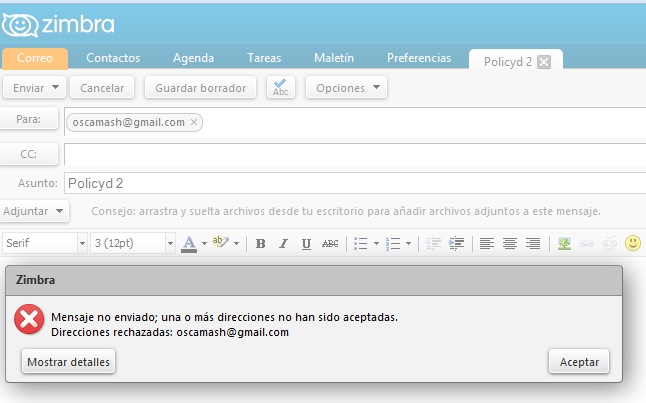
Task: Open the Tareas tab
Action: 264,58
